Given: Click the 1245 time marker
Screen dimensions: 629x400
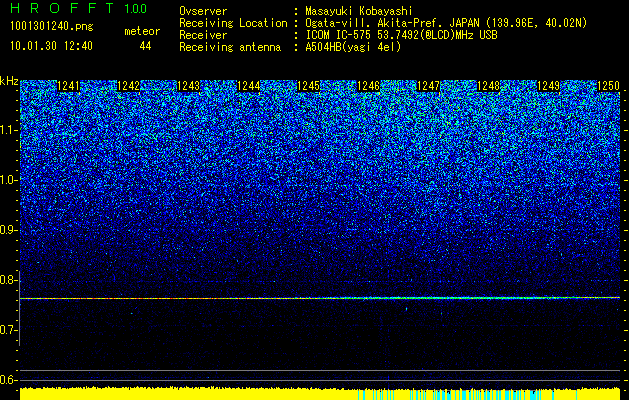Looking at the screenshot, I should pos(308,86).
